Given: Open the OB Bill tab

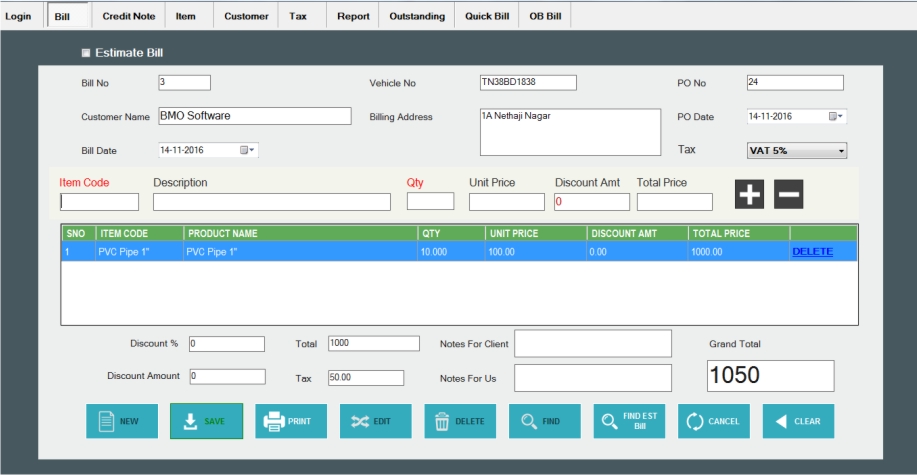Looking at the screenshot, I should click(545, 16).
